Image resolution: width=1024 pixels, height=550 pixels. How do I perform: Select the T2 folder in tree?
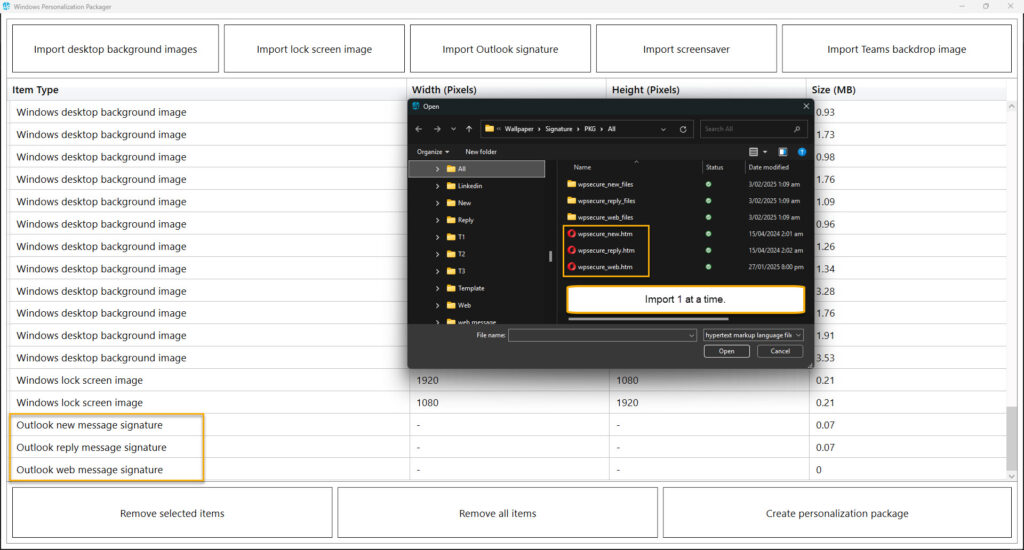[x=456, y=254]
